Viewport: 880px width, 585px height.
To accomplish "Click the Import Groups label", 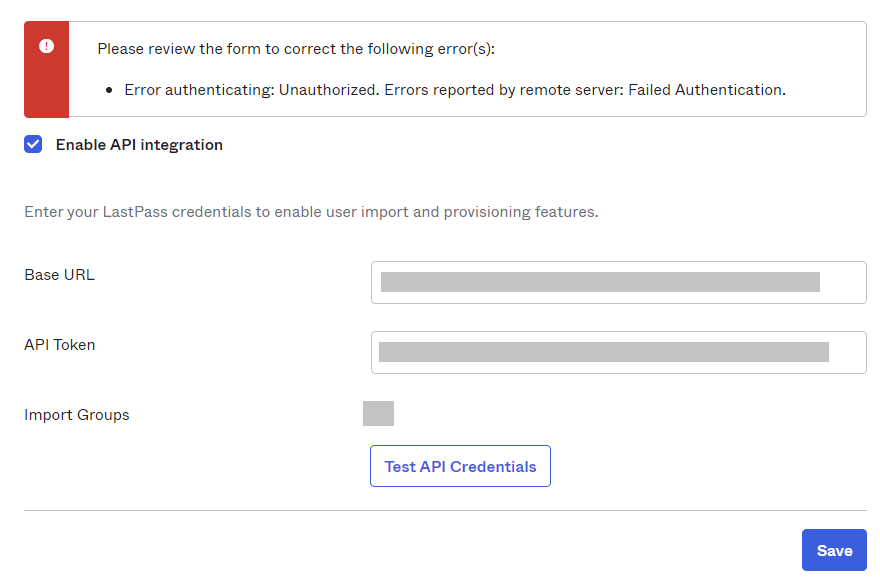I will (x=77, y=415).
